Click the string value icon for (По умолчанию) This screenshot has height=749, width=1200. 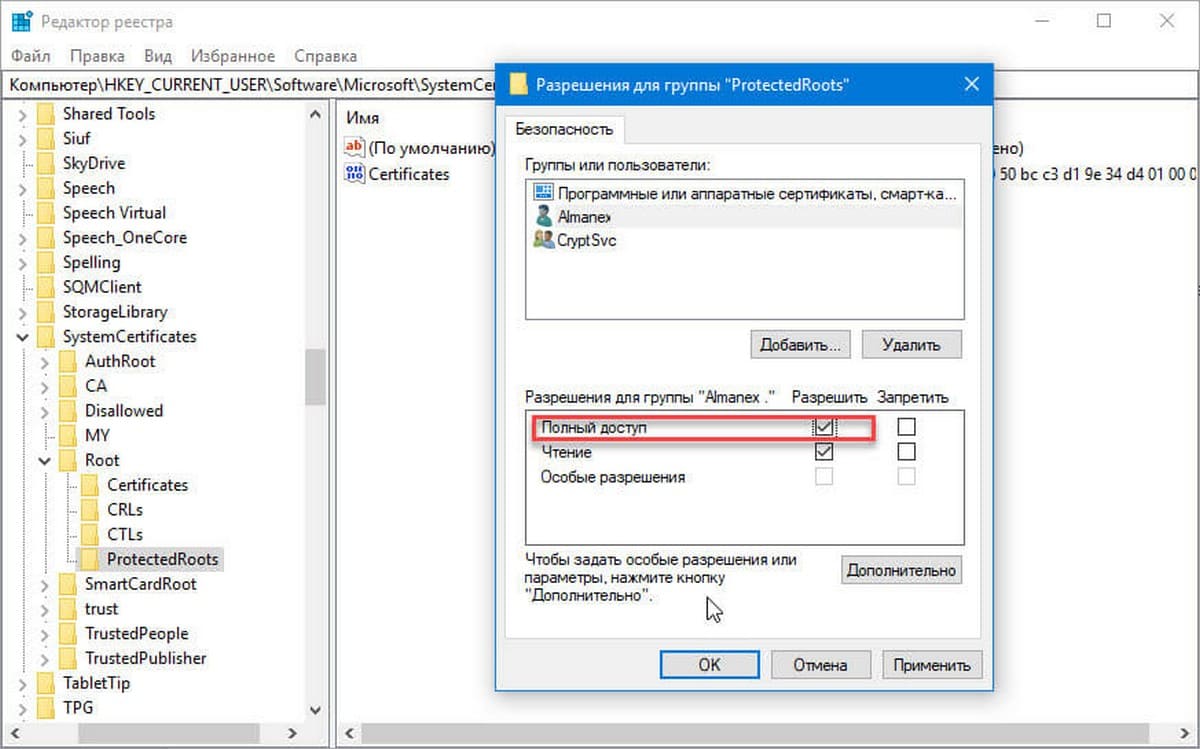354,148
